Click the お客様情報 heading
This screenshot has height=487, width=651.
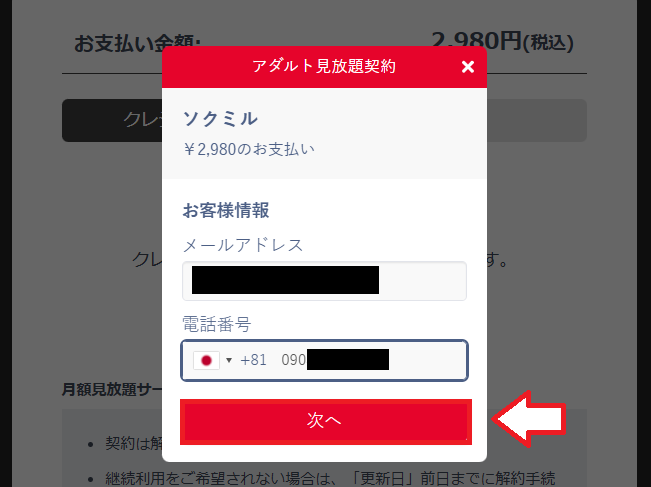point(226,210)
